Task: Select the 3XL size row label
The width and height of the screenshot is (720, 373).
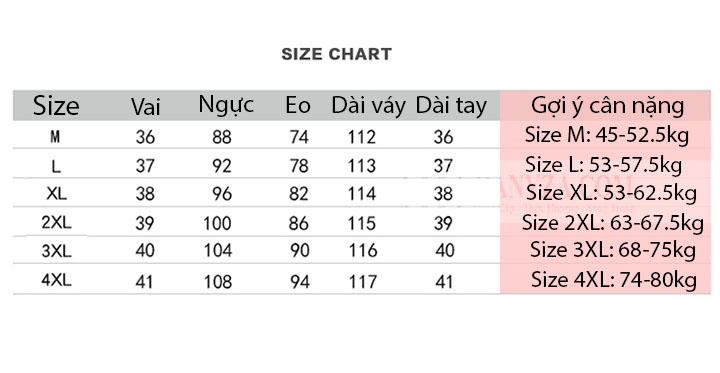Action: click(56, 251)
